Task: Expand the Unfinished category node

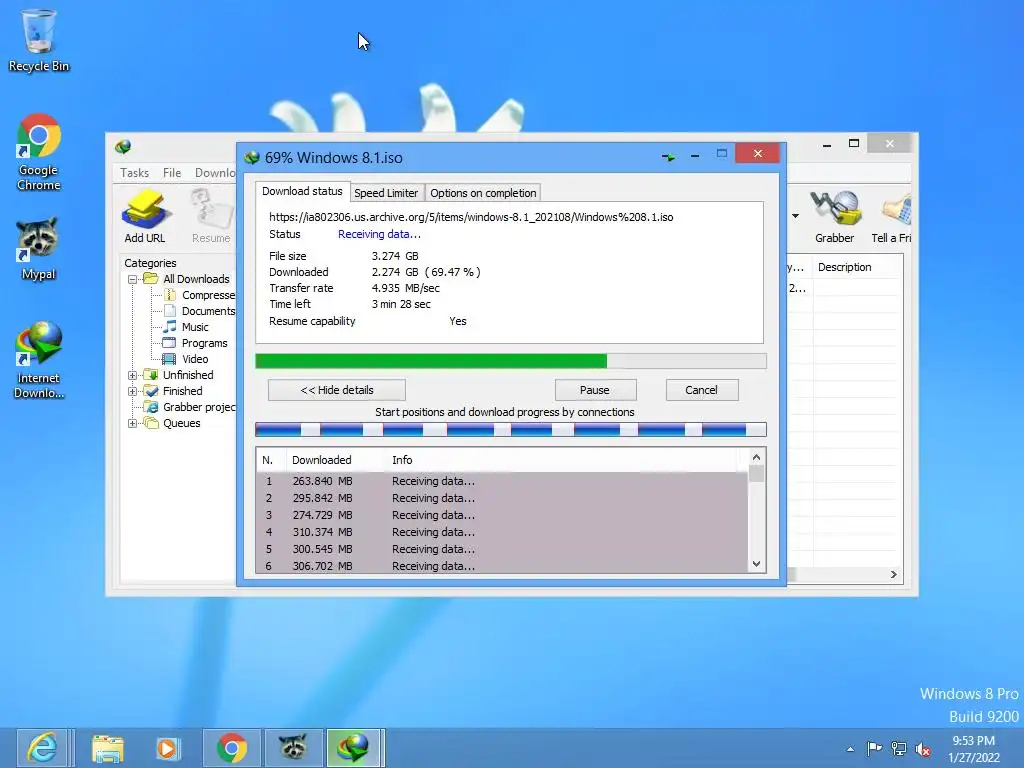Action: tap(133, 375)
